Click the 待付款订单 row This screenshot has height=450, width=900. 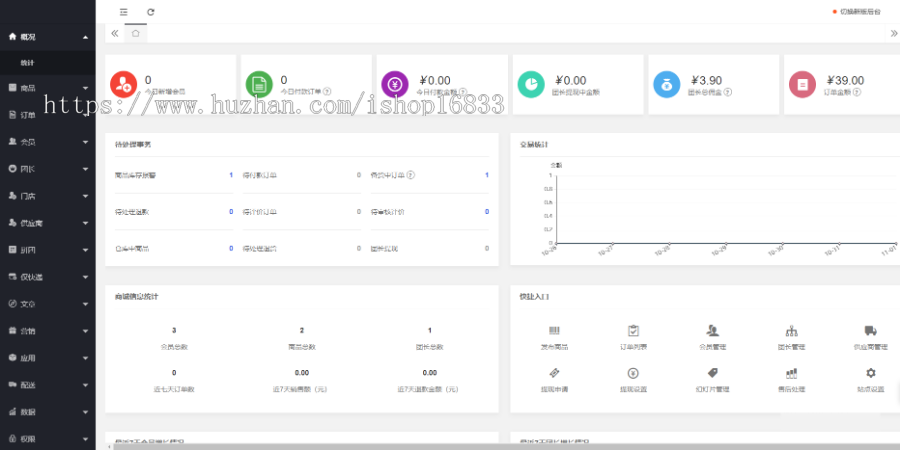pyautogui.click(x=302, y=175)
